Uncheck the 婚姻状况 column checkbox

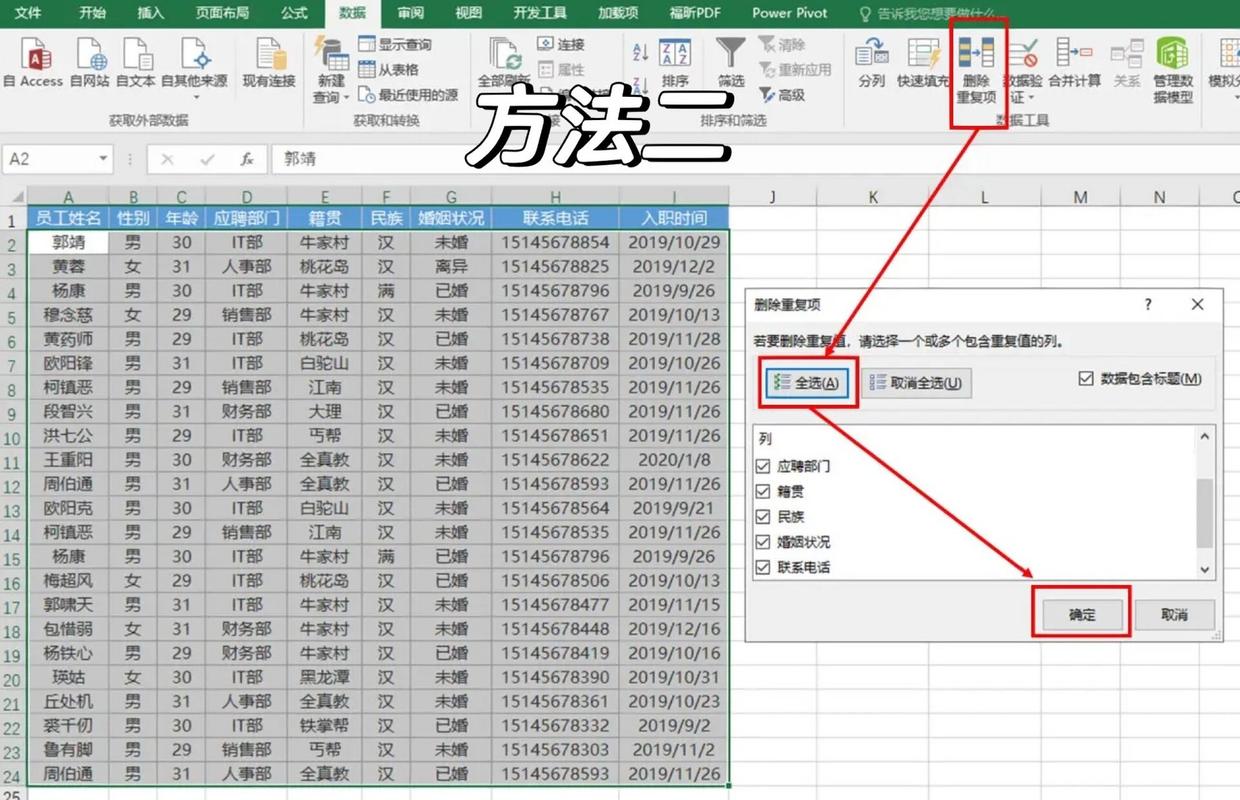tap(764, 542)
